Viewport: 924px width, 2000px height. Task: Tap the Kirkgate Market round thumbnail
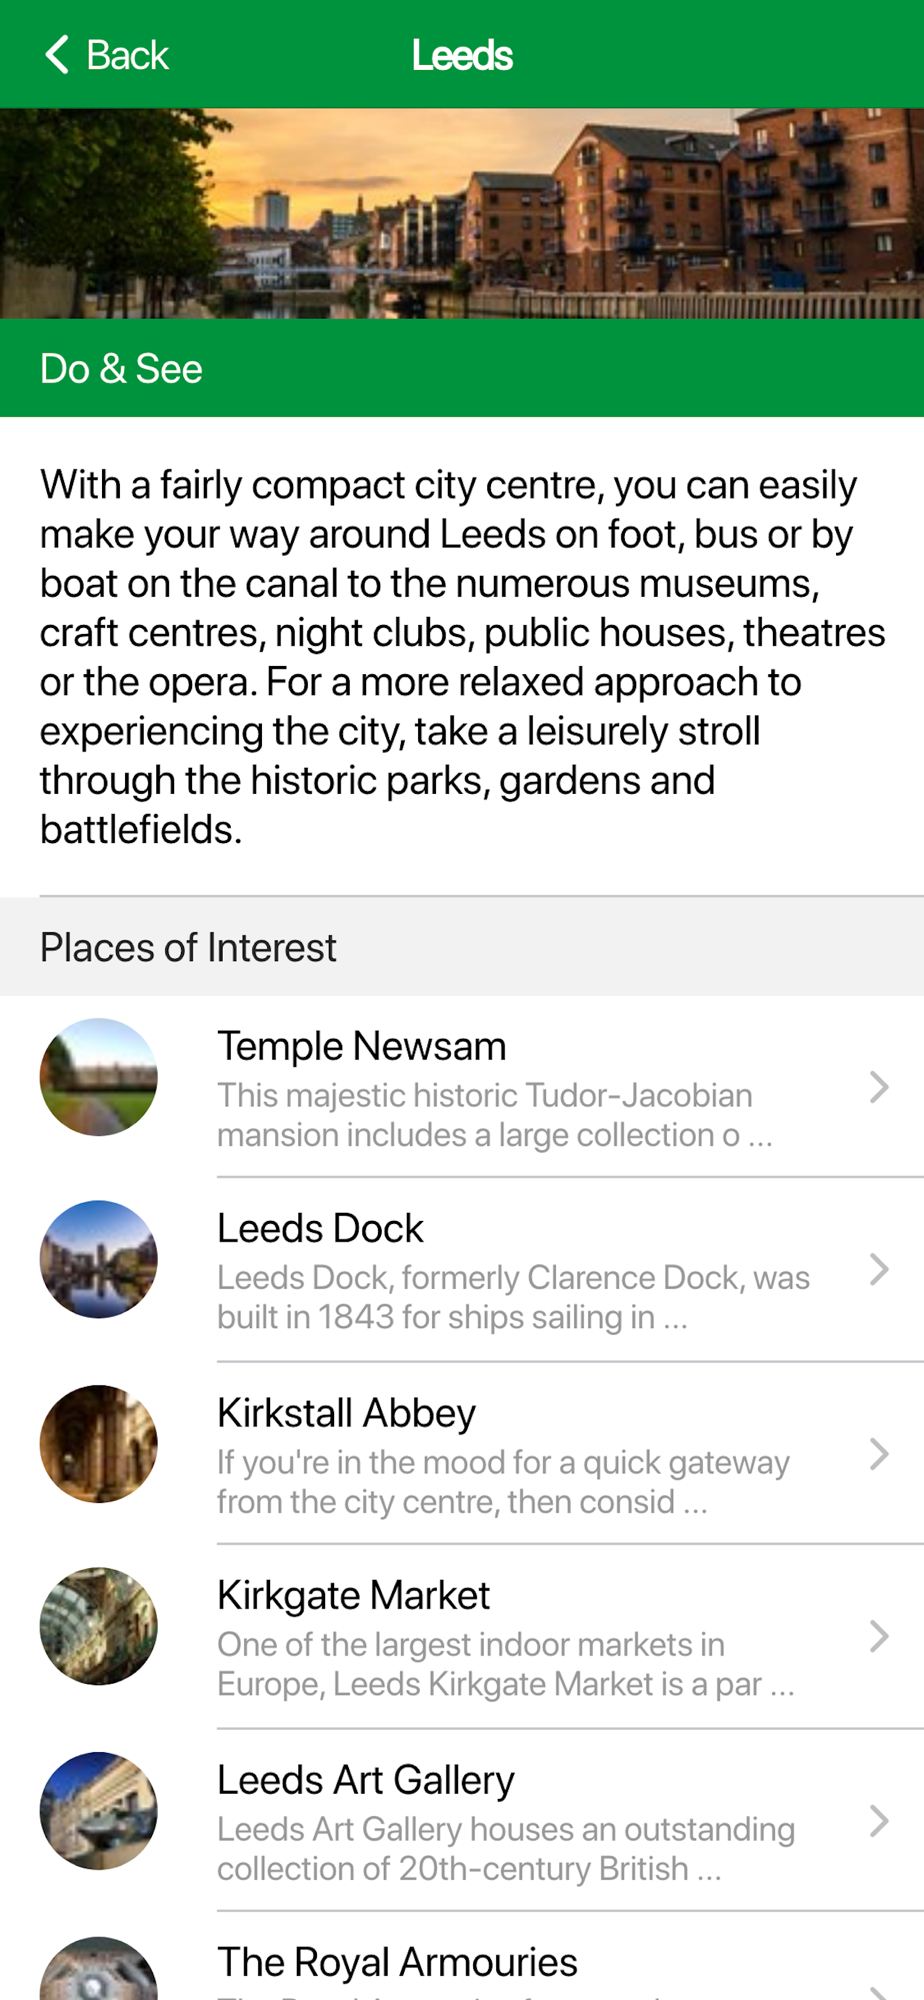[x=98, y=1626]
